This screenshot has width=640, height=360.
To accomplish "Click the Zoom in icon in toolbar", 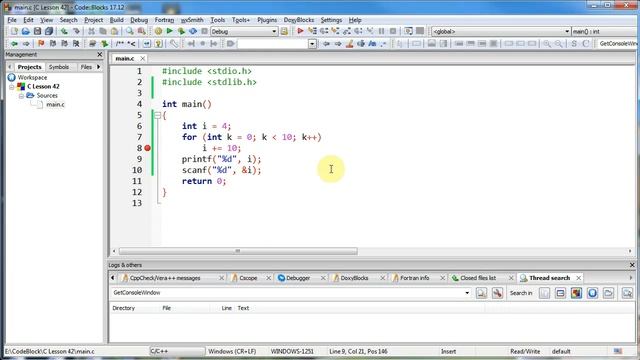I will tap(547, 43).
